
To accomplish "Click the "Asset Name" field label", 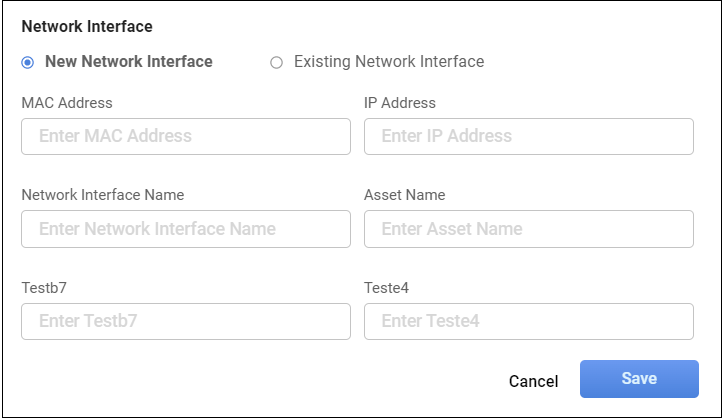I will click(405, 195).
